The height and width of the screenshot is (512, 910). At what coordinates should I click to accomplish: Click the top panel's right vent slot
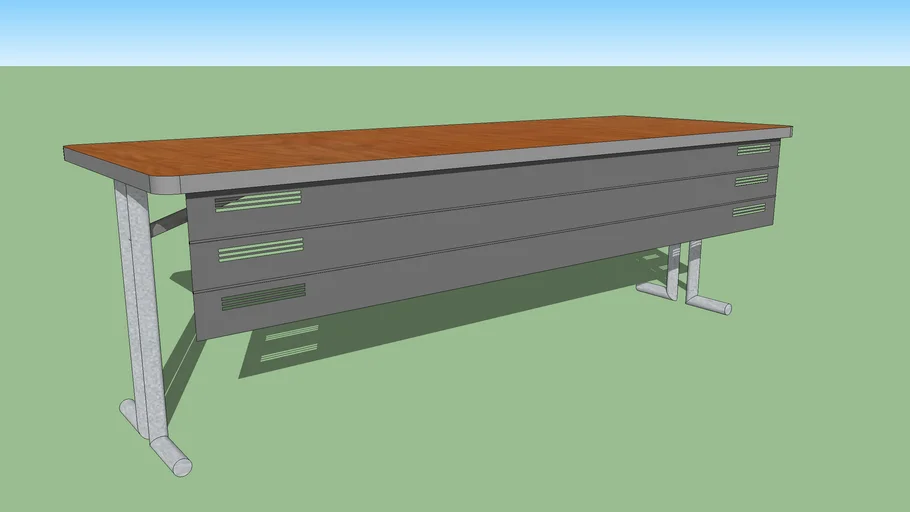pos(754,150)
